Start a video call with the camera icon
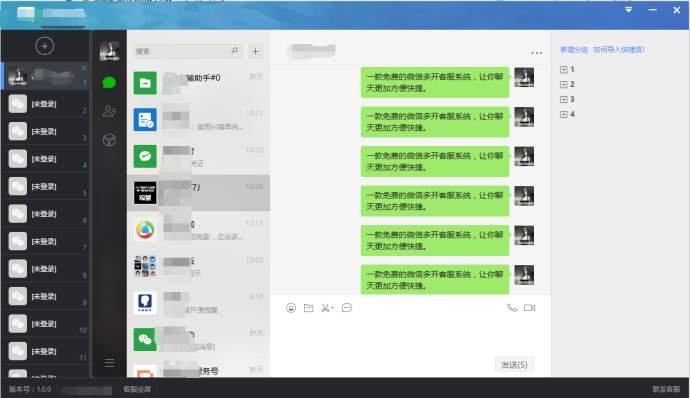Viewport: 690px width, 398px height. click(529, 308)
